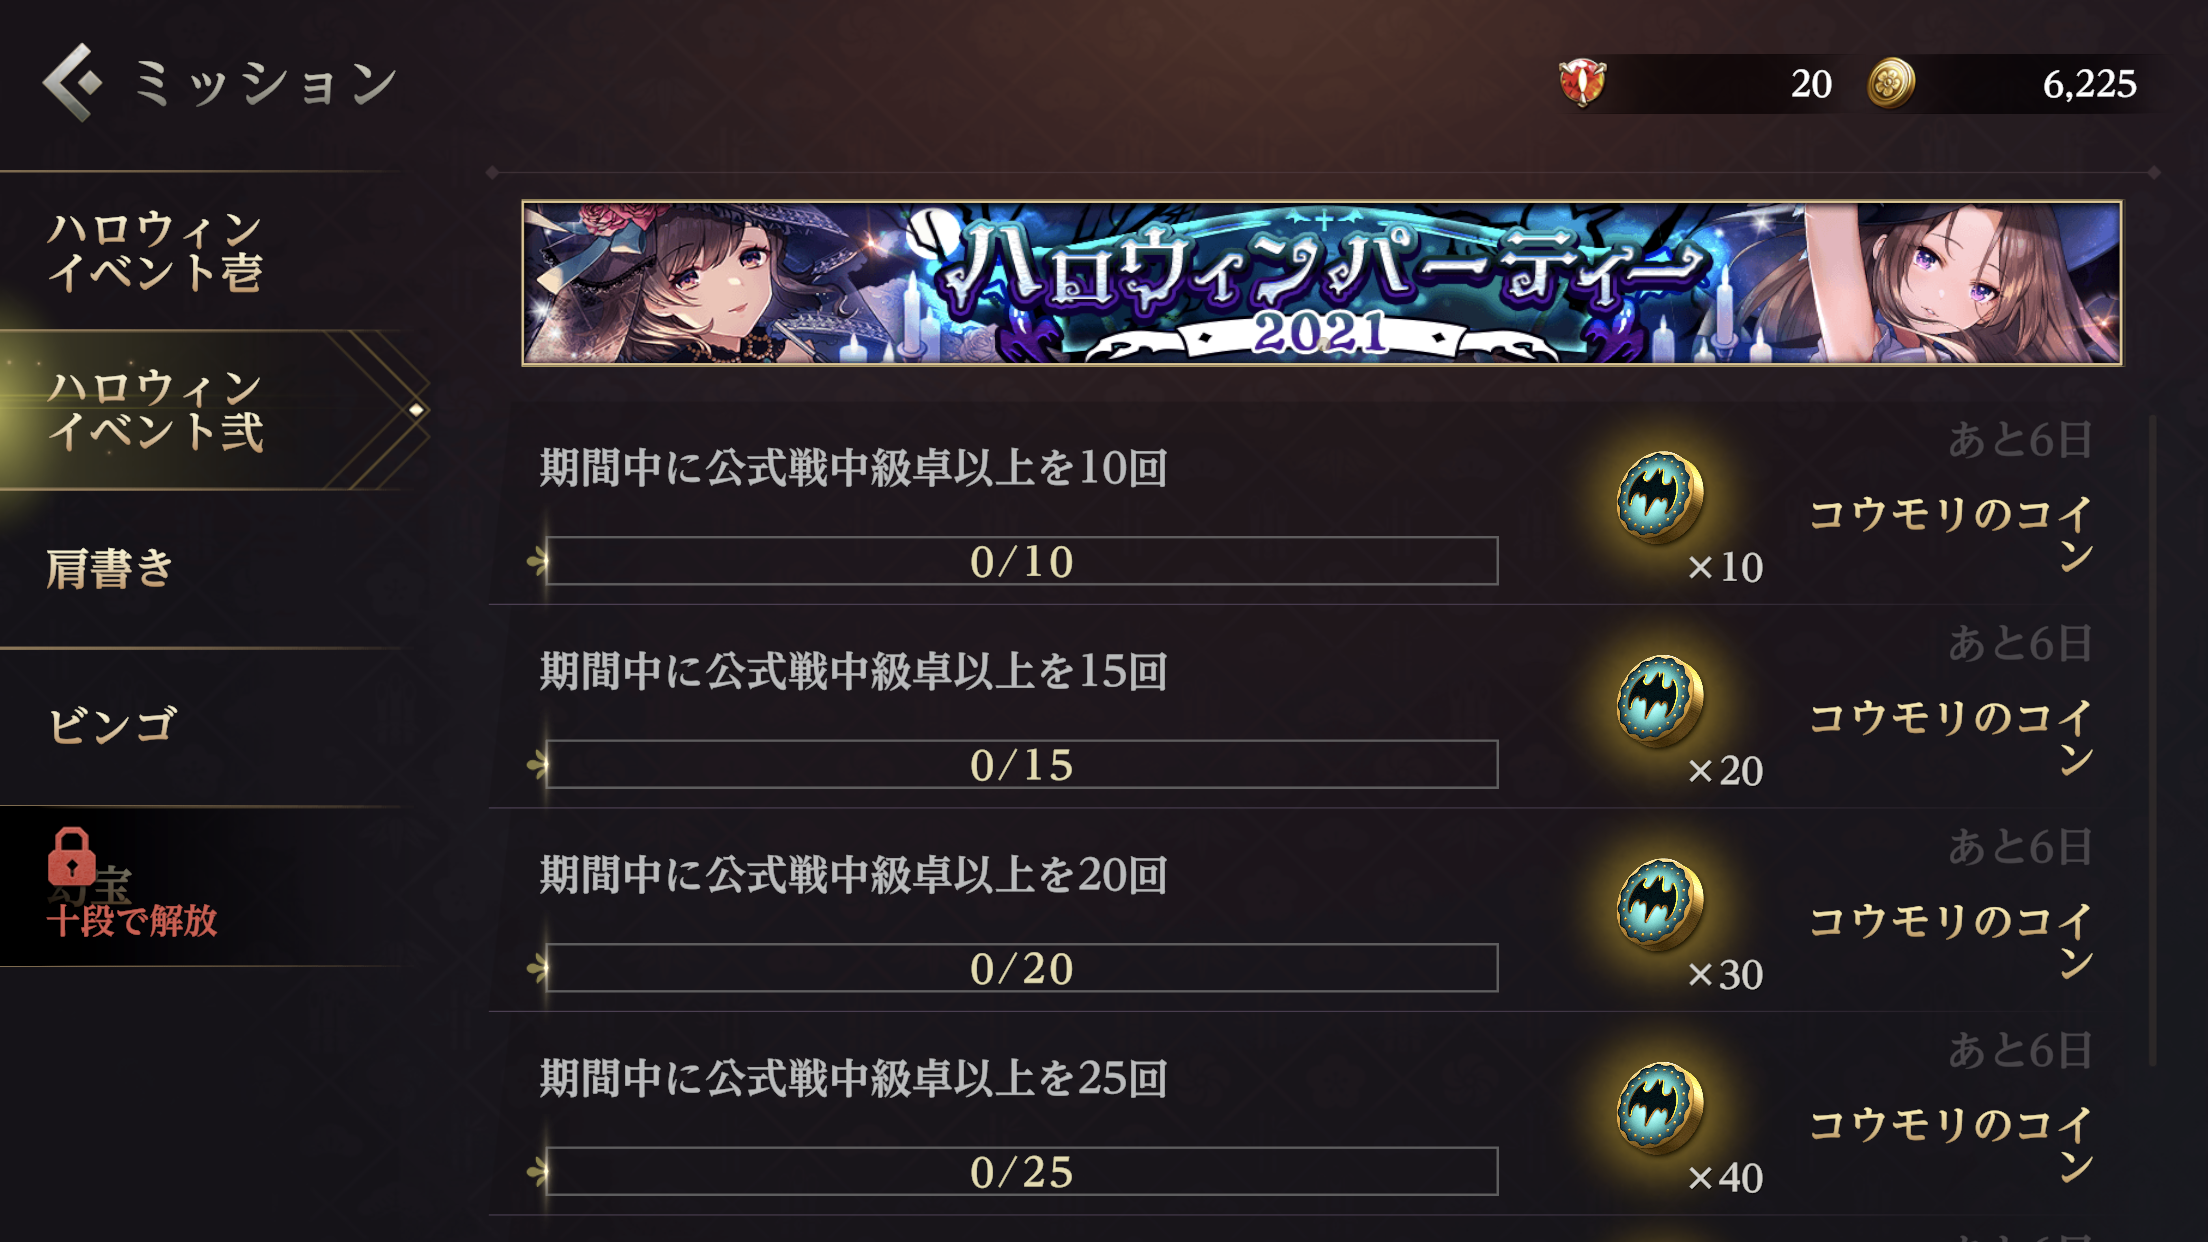The width and height of the screenshot is (2208, 1242).
Task: Click the bat coin reward ×10 icon
Action: 1660,497
